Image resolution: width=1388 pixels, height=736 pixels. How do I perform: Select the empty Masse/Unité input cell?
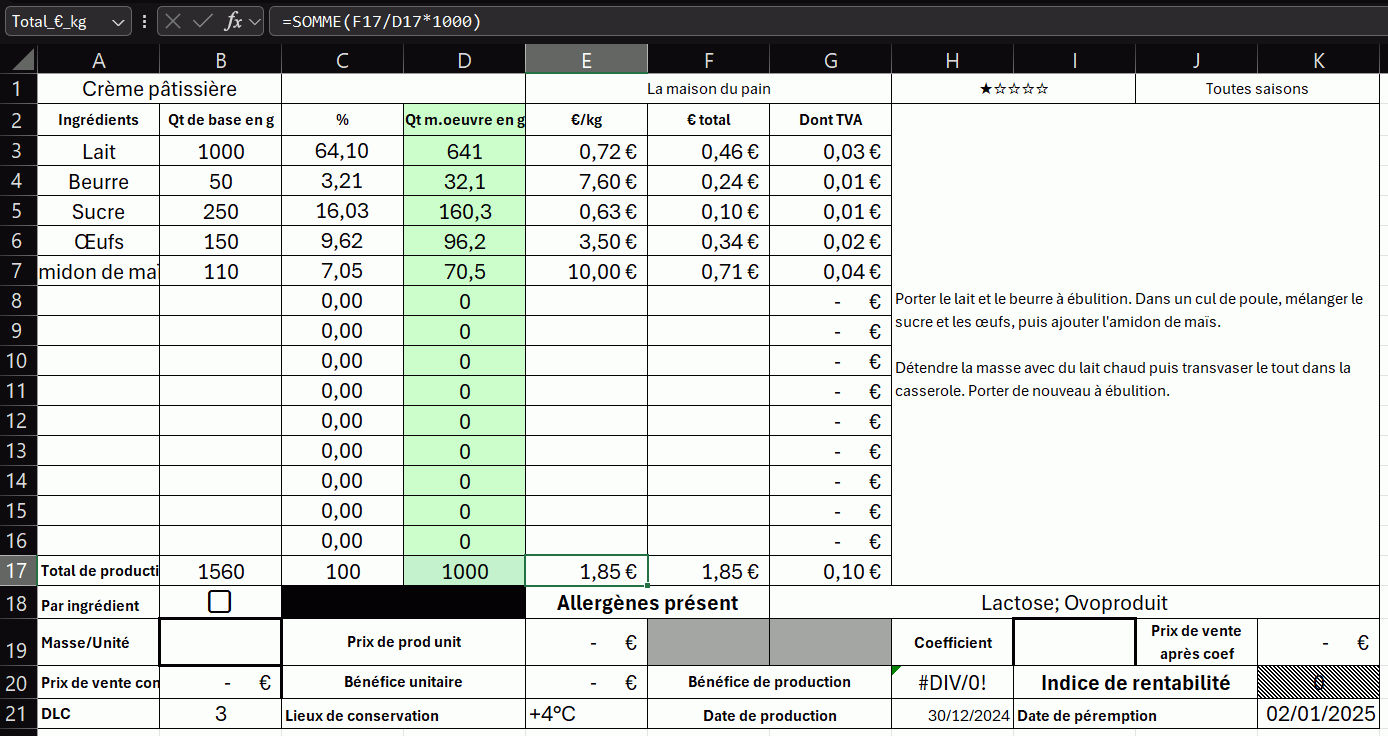(220, 642)
